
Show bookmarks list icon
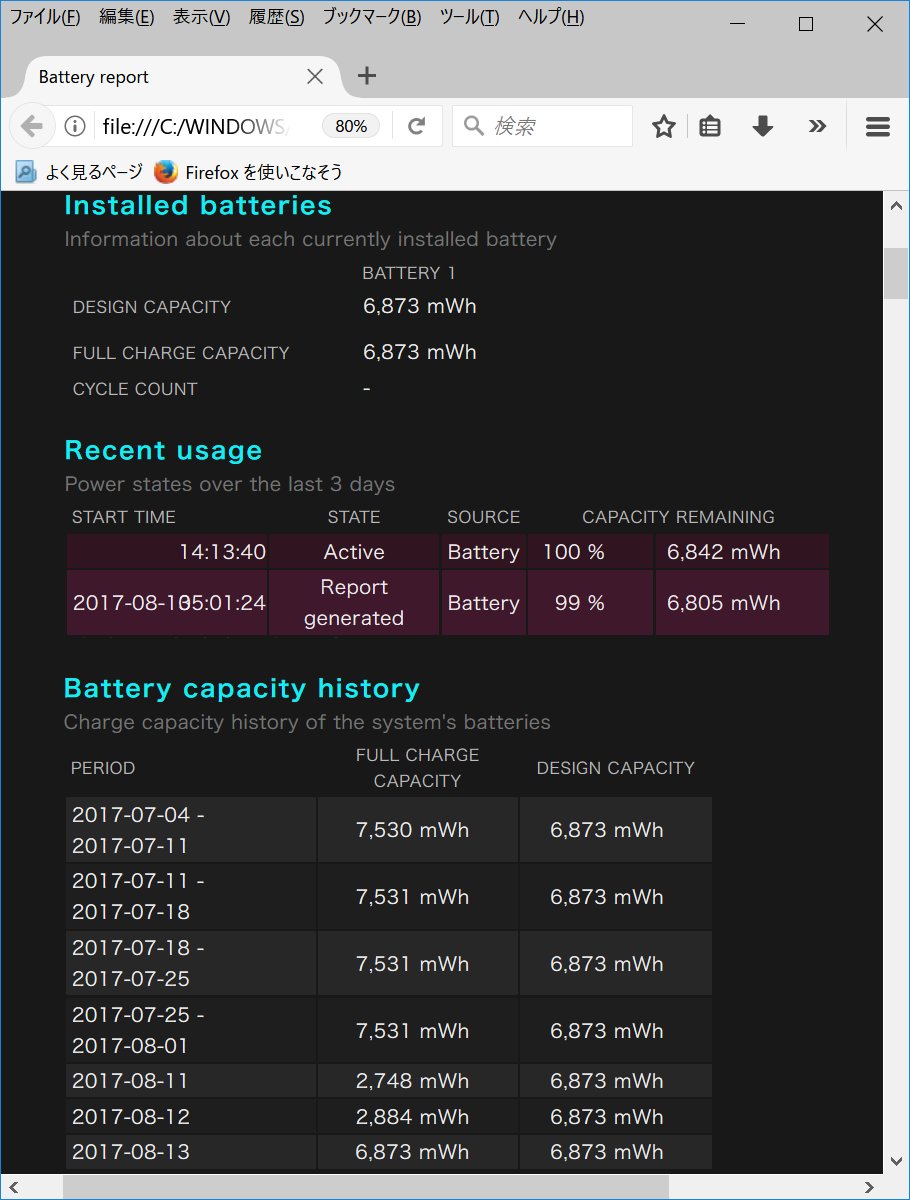710,126
